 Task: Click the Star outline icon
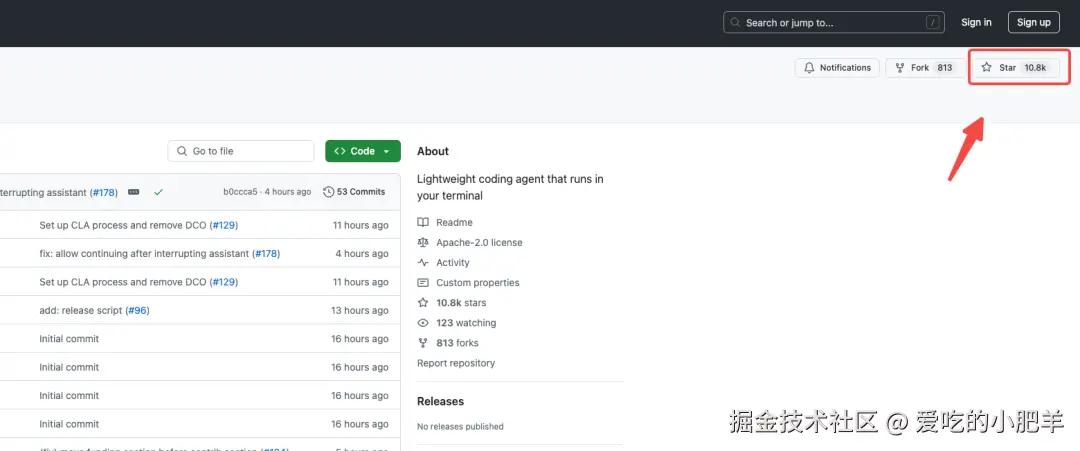pyautogui.click(x=986, y=67)
